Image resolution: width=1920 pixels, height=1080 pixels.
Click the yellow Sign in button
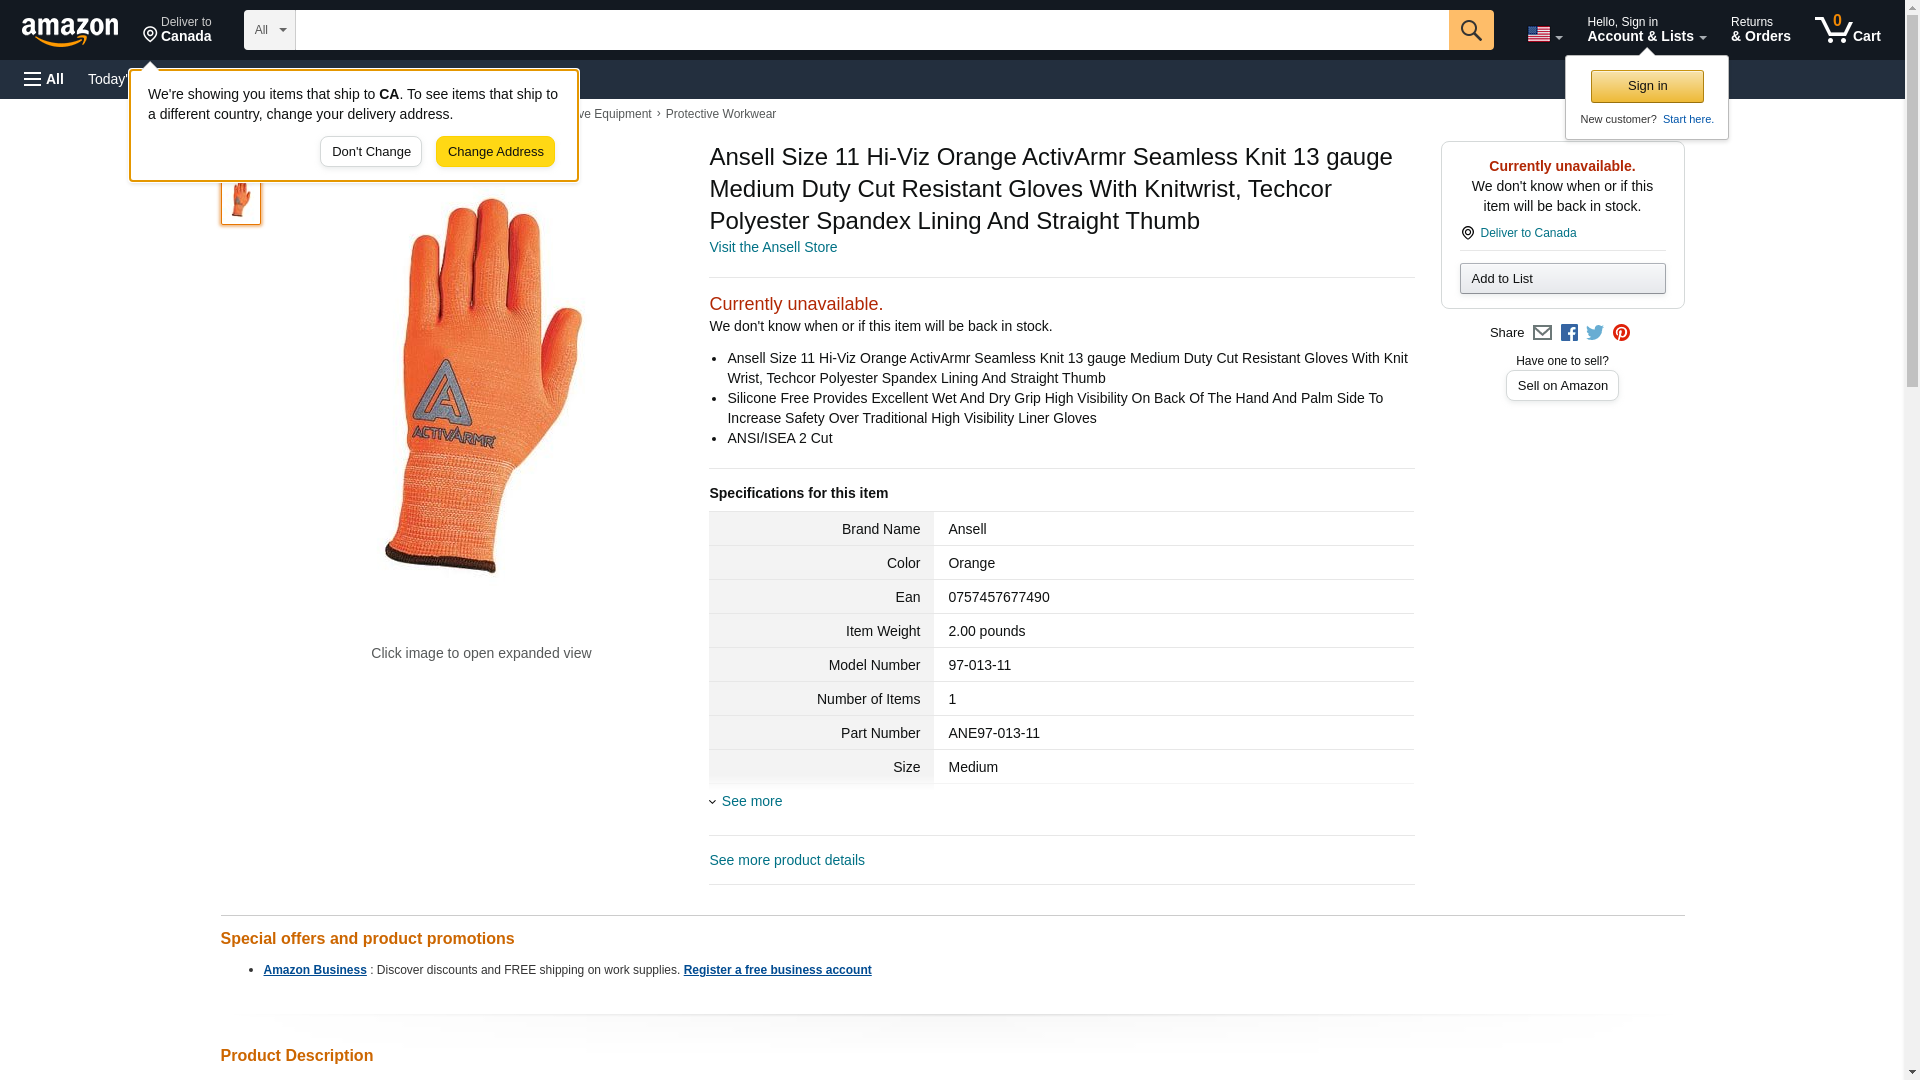[x=1647, y=86]
